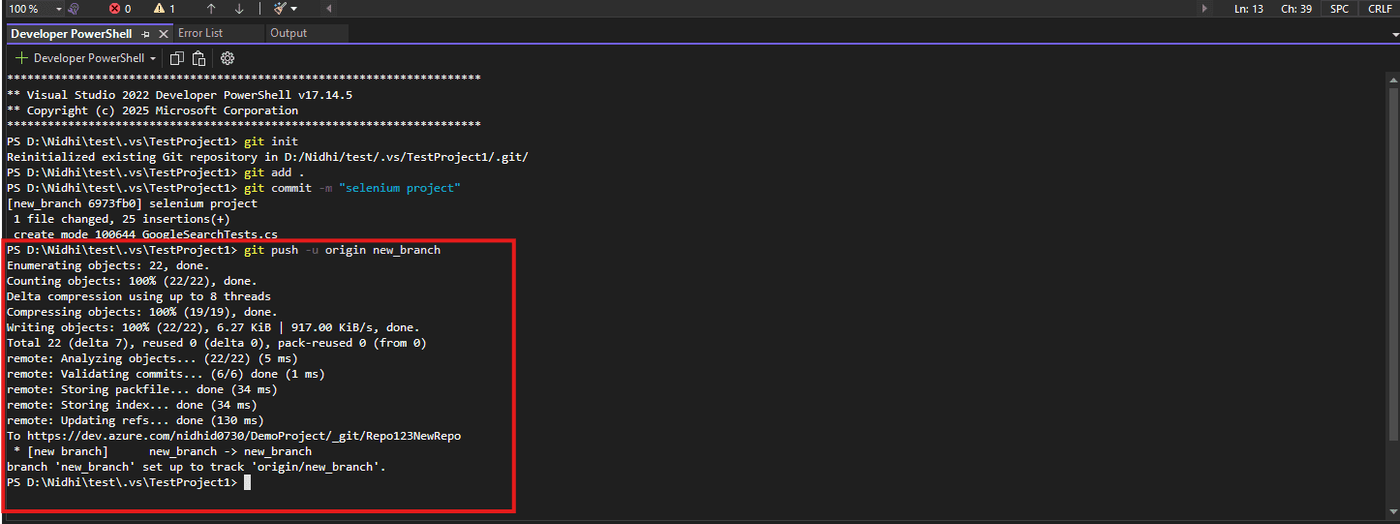Click the 'Writing objects: 100%' output line

tap(213, 327)
